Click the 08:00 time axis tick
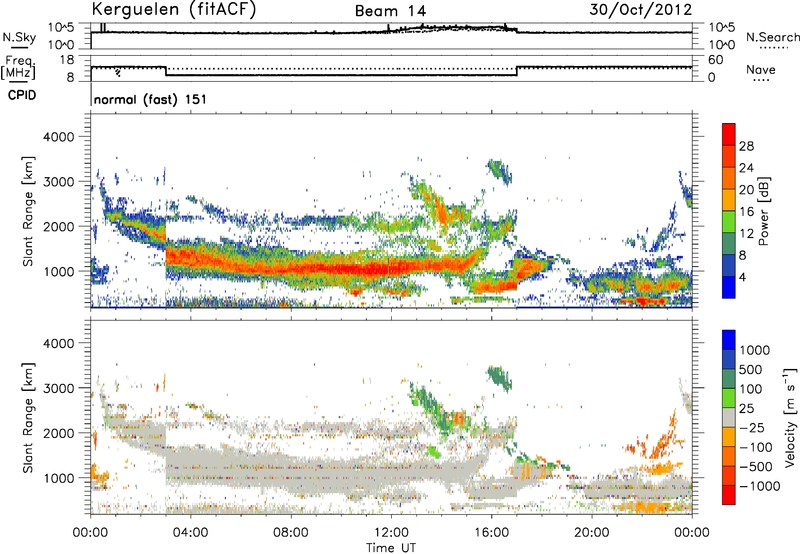The image size is (800, 554). point(291,533)
